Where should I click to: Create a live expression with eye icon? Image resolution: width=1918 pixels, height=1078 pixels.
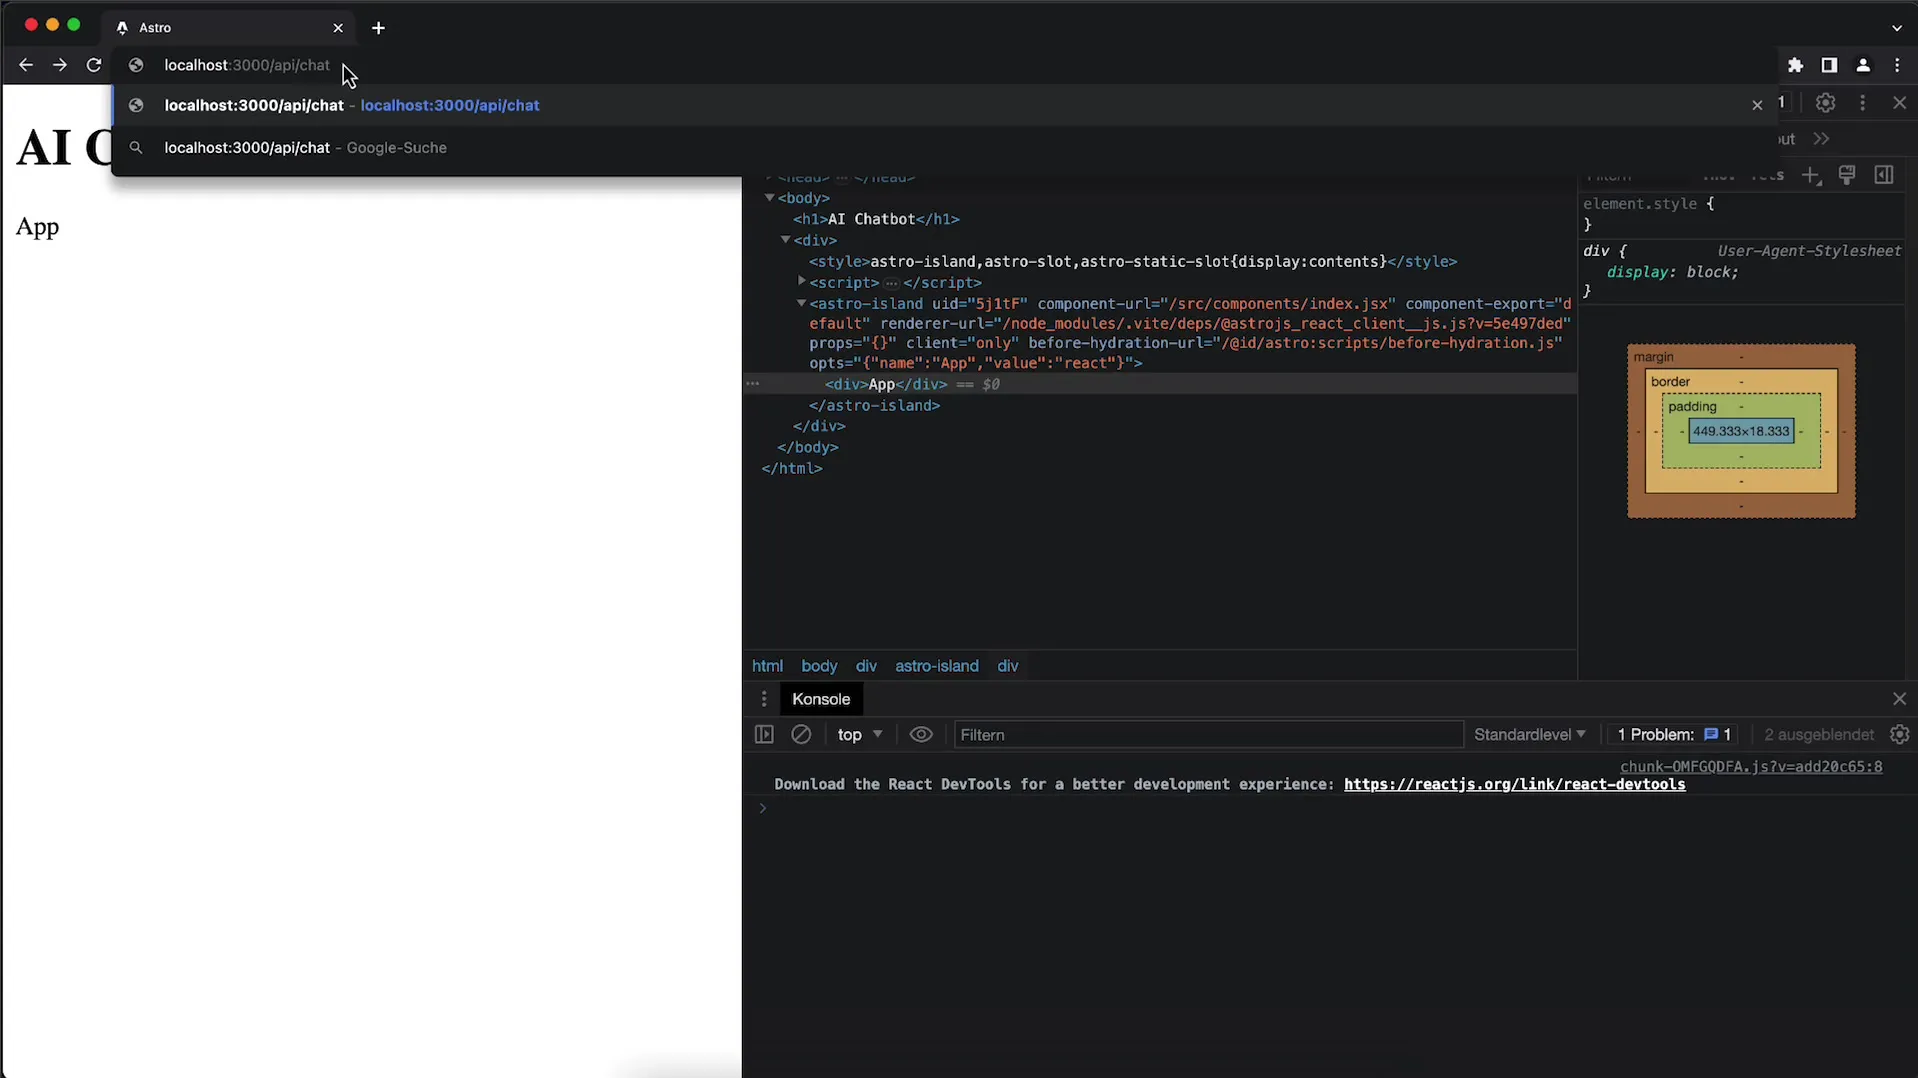pos(921,735)
